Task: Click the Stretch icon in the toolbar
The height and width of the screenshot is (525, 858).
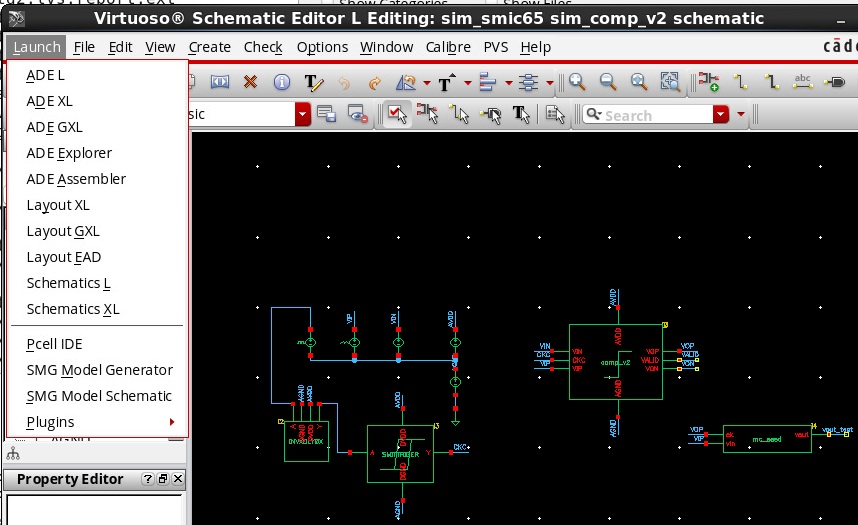Action: pyautogui.click(x=220, y=83)
